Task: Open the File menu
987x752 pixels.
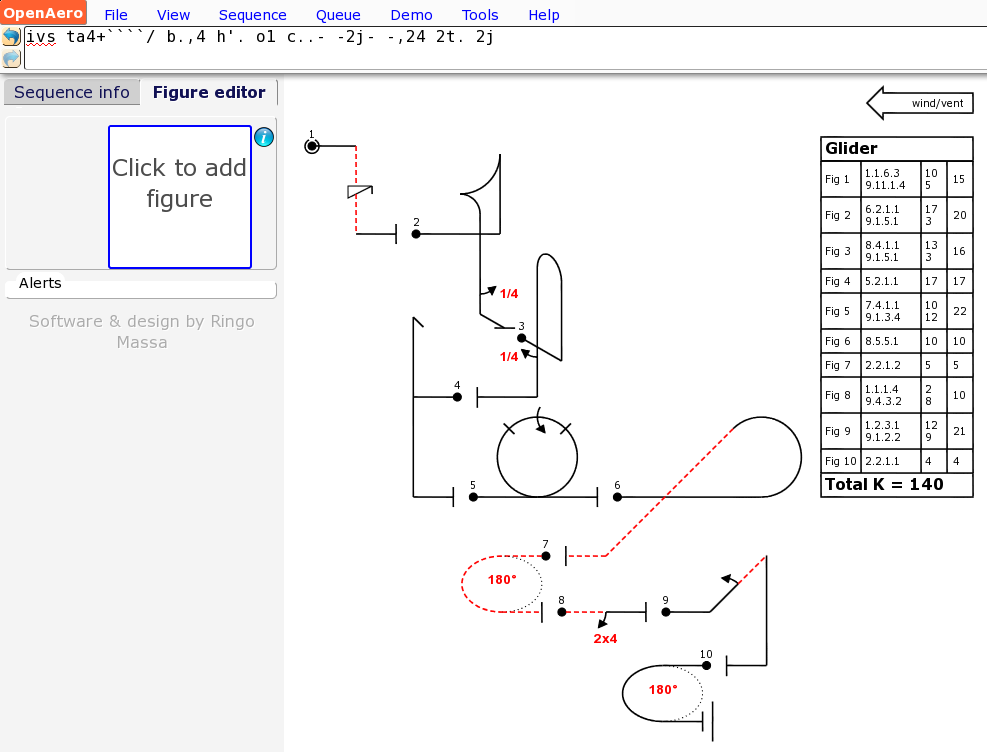Action: click(x=116, y=15)
